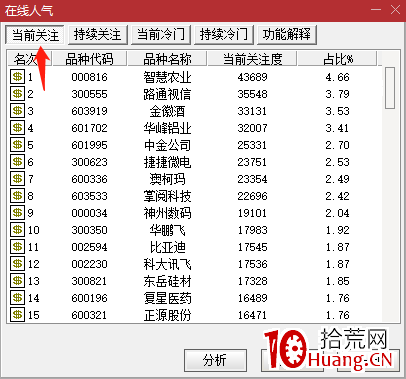
Task: Click the dollar icon next to 路通视信
Action: (17, 94)
